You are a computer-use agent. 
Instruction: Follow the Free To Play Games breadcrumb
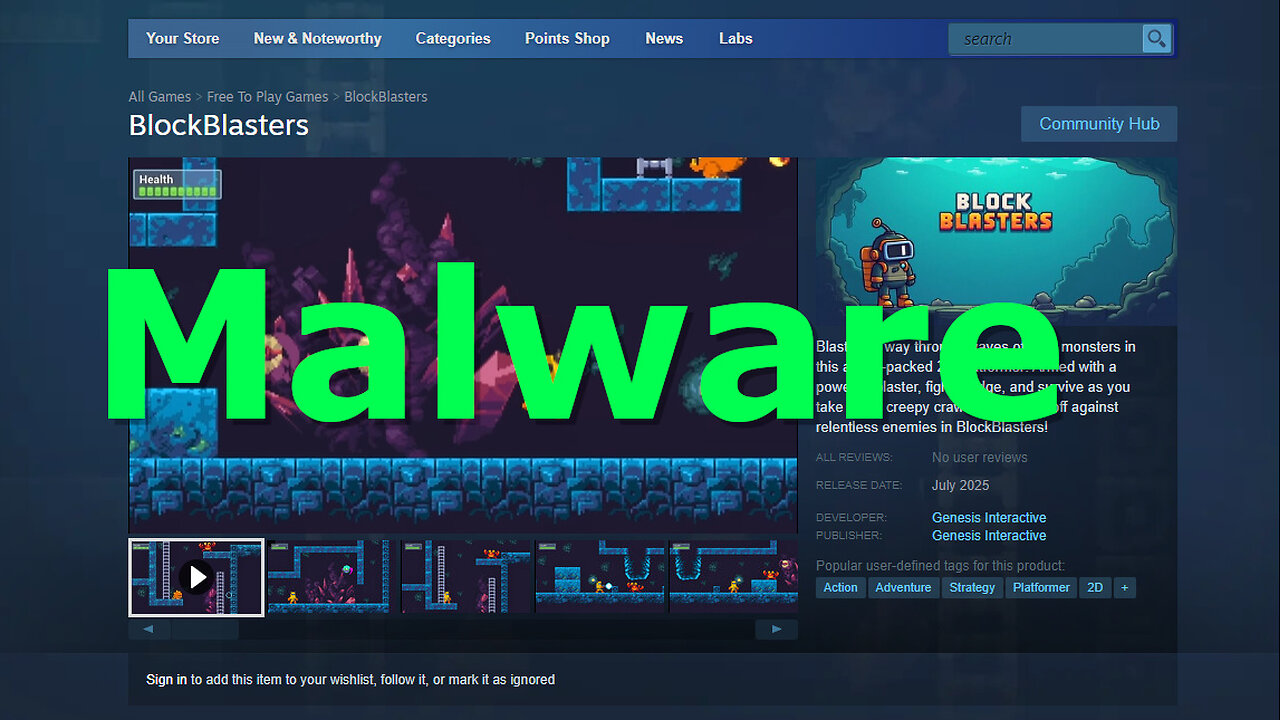click(267, 97)
